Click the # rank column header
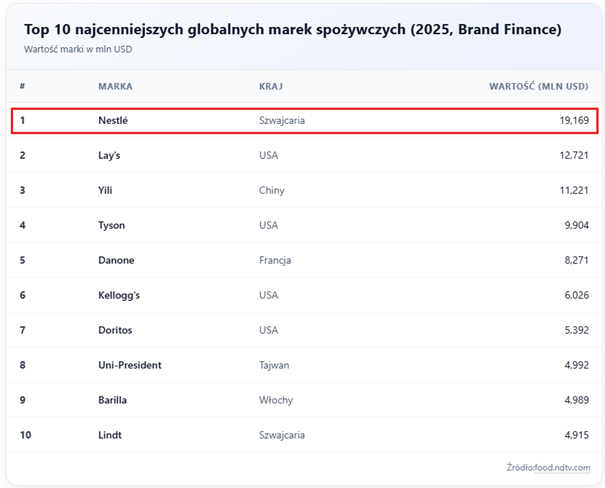Screen dimensions: 605x488 [22, 86]
